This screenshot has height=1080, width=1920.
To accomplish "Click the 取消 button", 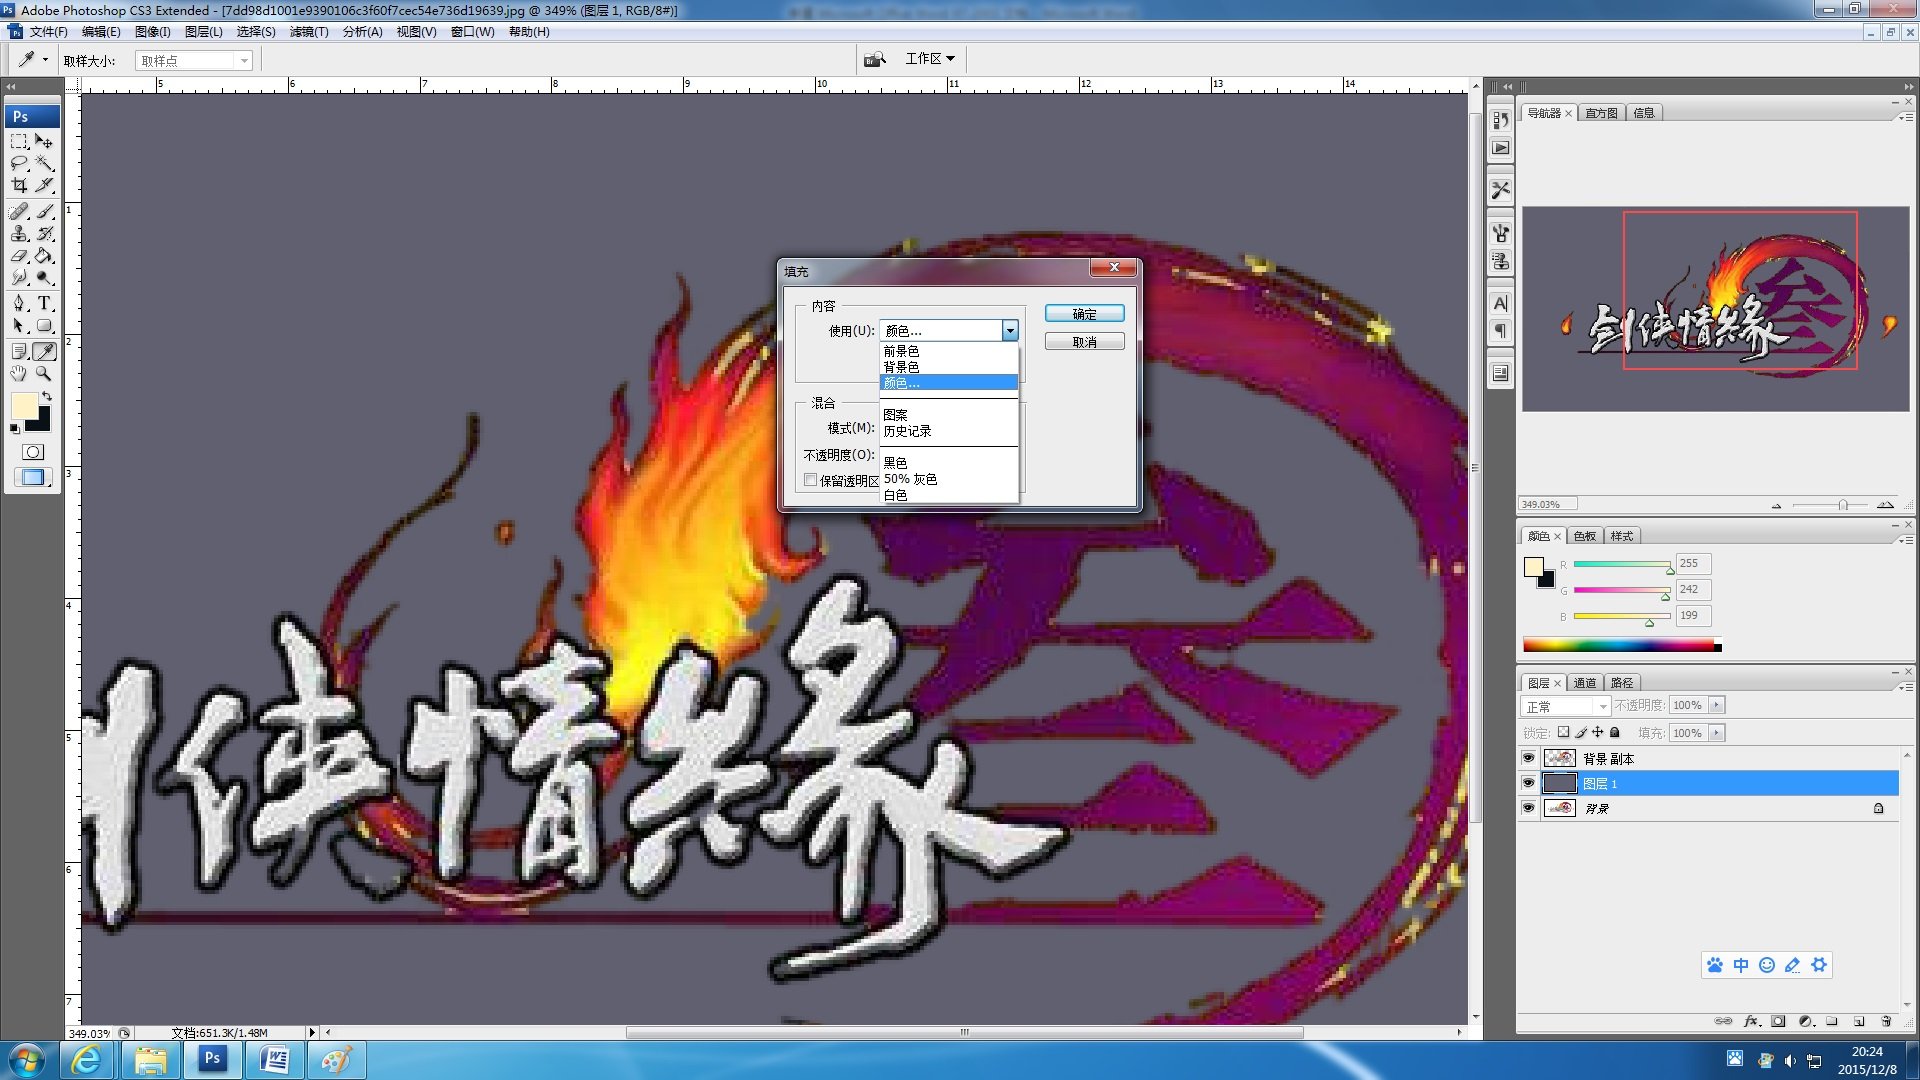I will click(1084, 342).
